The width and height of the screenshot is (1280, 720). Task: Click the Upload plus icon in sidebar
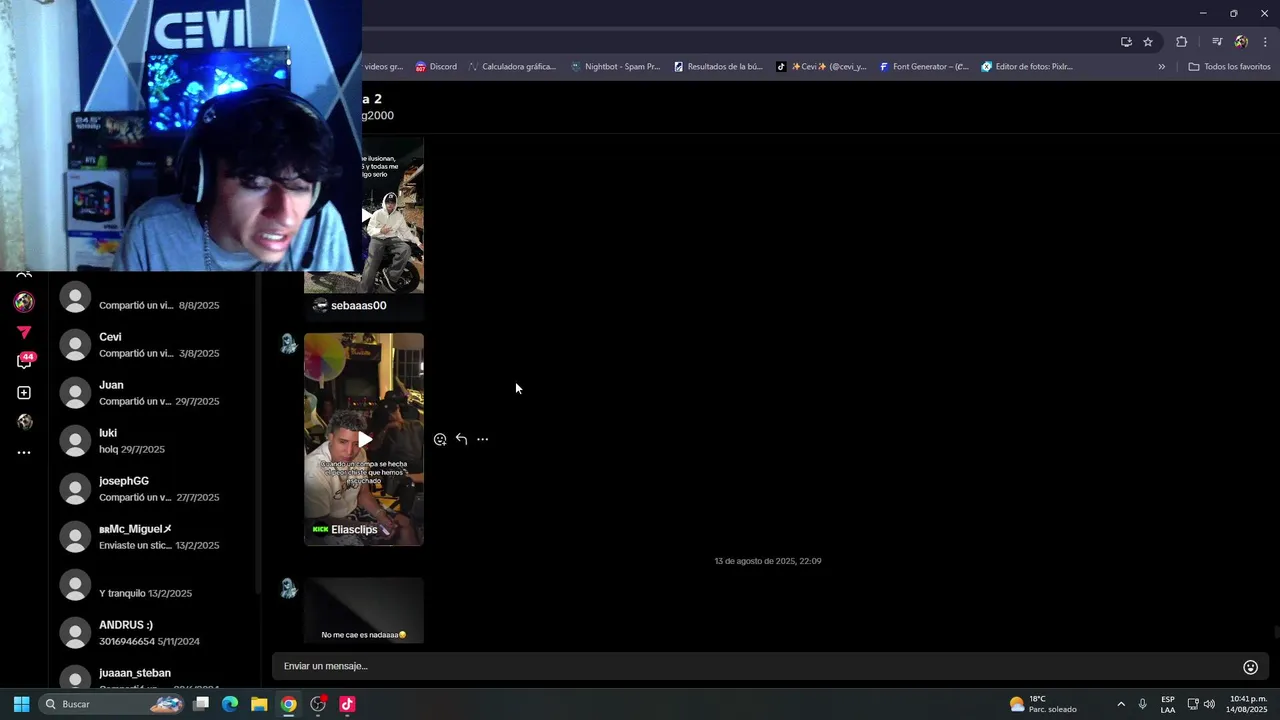(24, 393)
